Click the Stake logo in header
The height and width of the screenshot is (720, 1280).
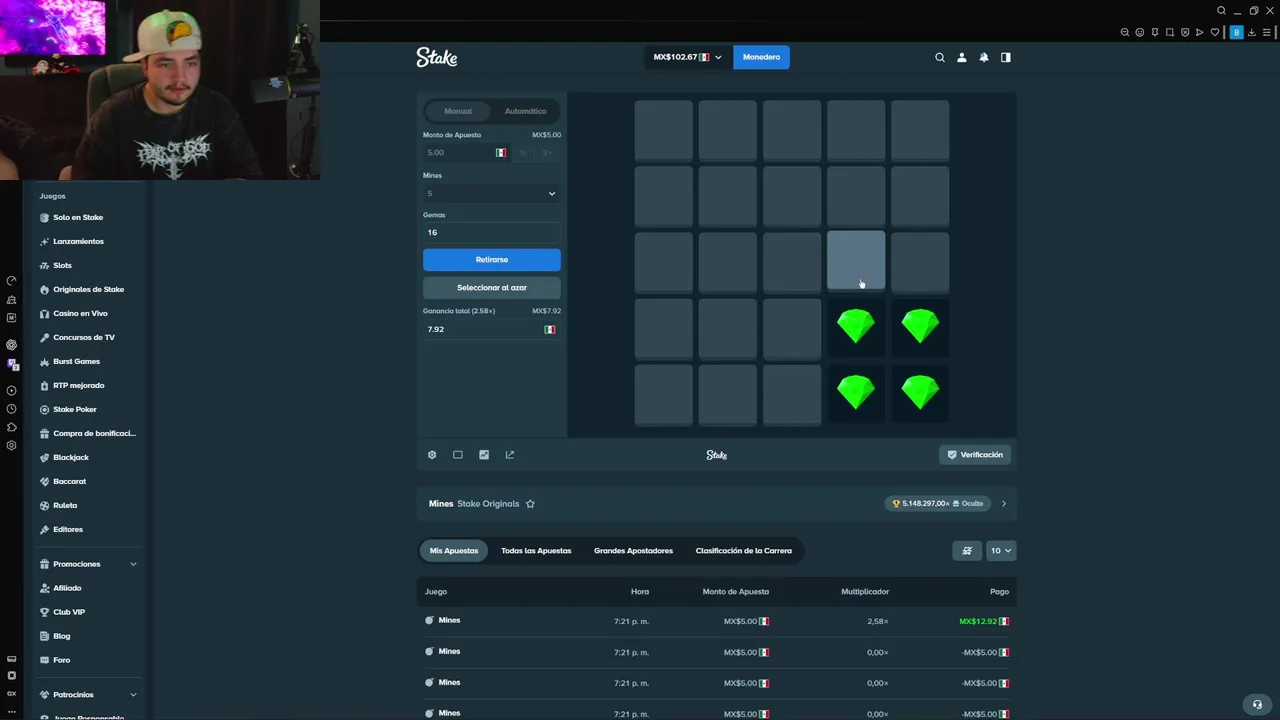pos(437,57)
